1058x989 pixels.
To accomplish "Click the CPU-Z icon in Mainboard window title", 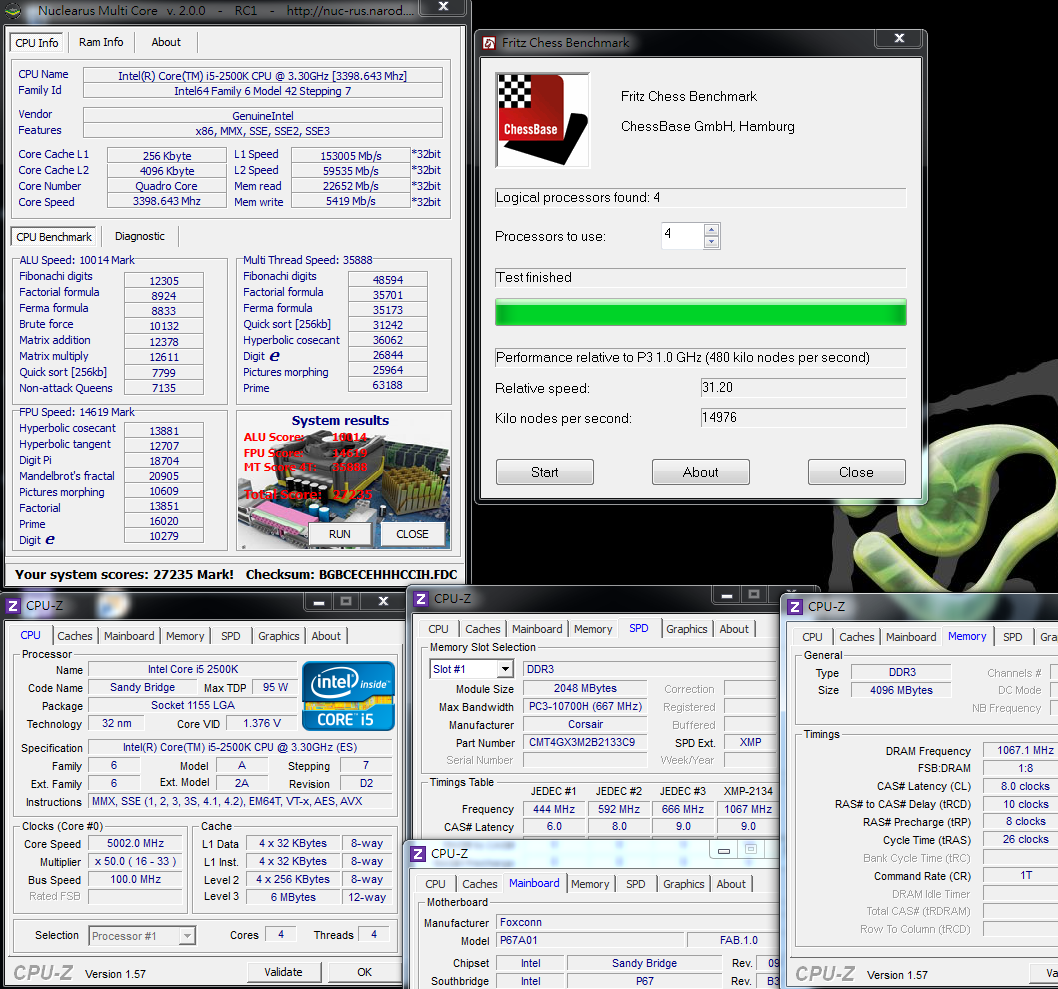I will [418, 853].
